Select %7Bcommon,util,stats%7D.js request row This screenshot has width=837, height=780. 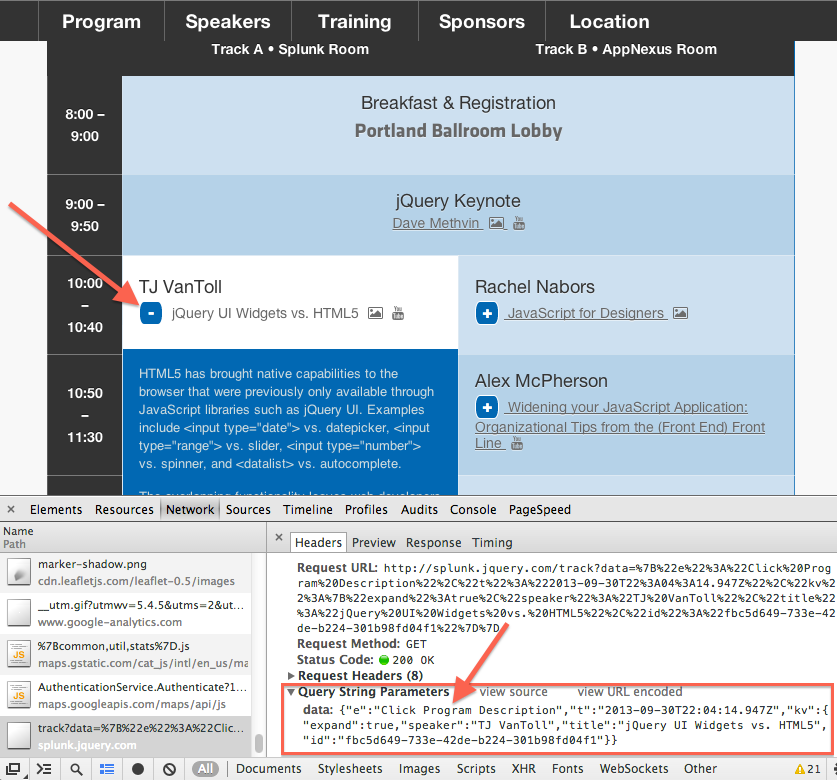coord(125,655)
